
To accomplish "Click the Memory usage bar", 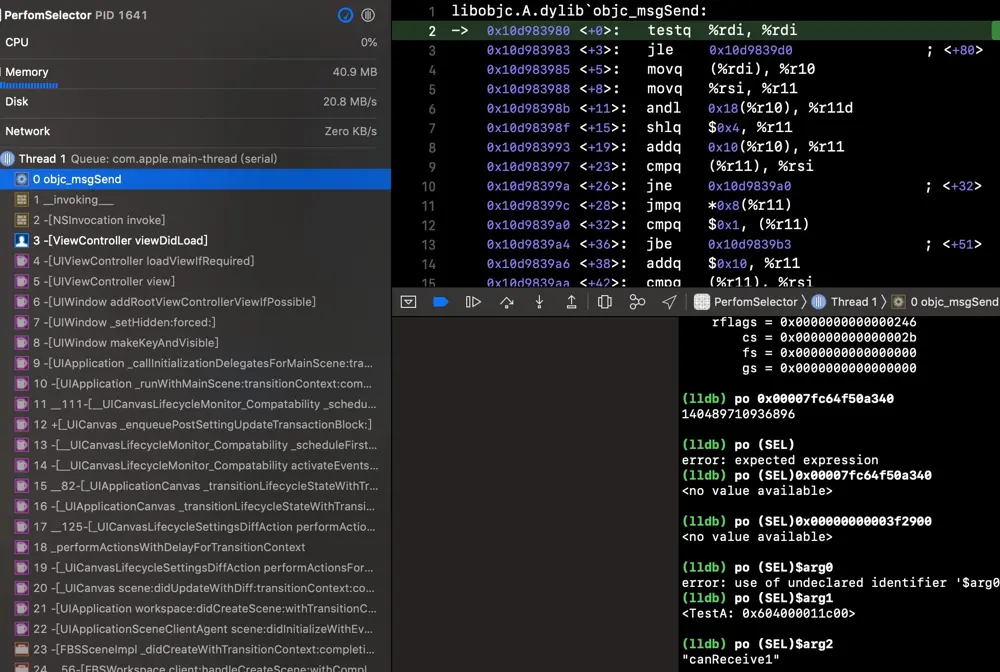I will 30,86.
